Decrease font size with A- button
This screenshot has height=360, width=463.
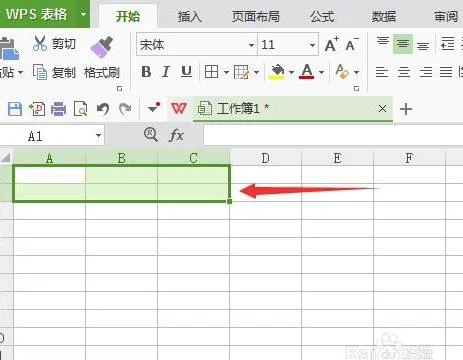[x=352, y=45]
